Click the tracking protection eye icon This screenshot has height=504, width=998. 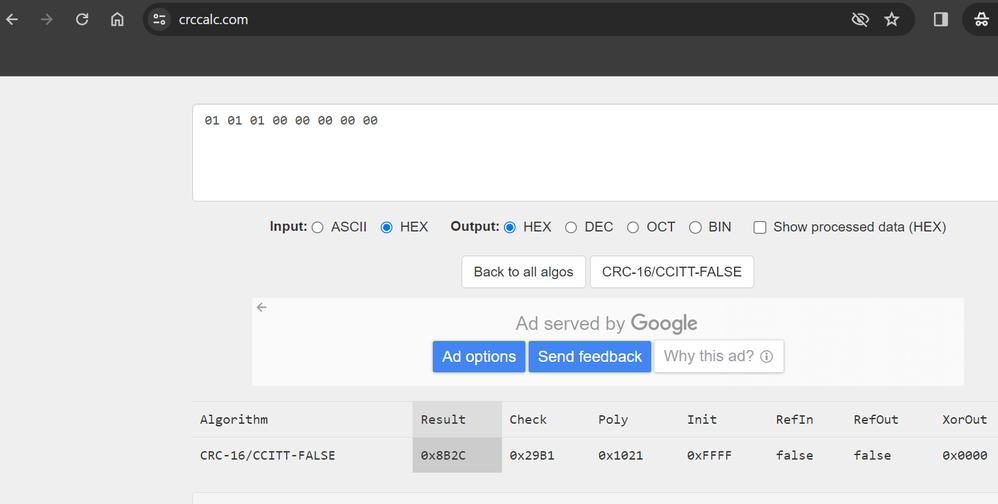[859, 19]
